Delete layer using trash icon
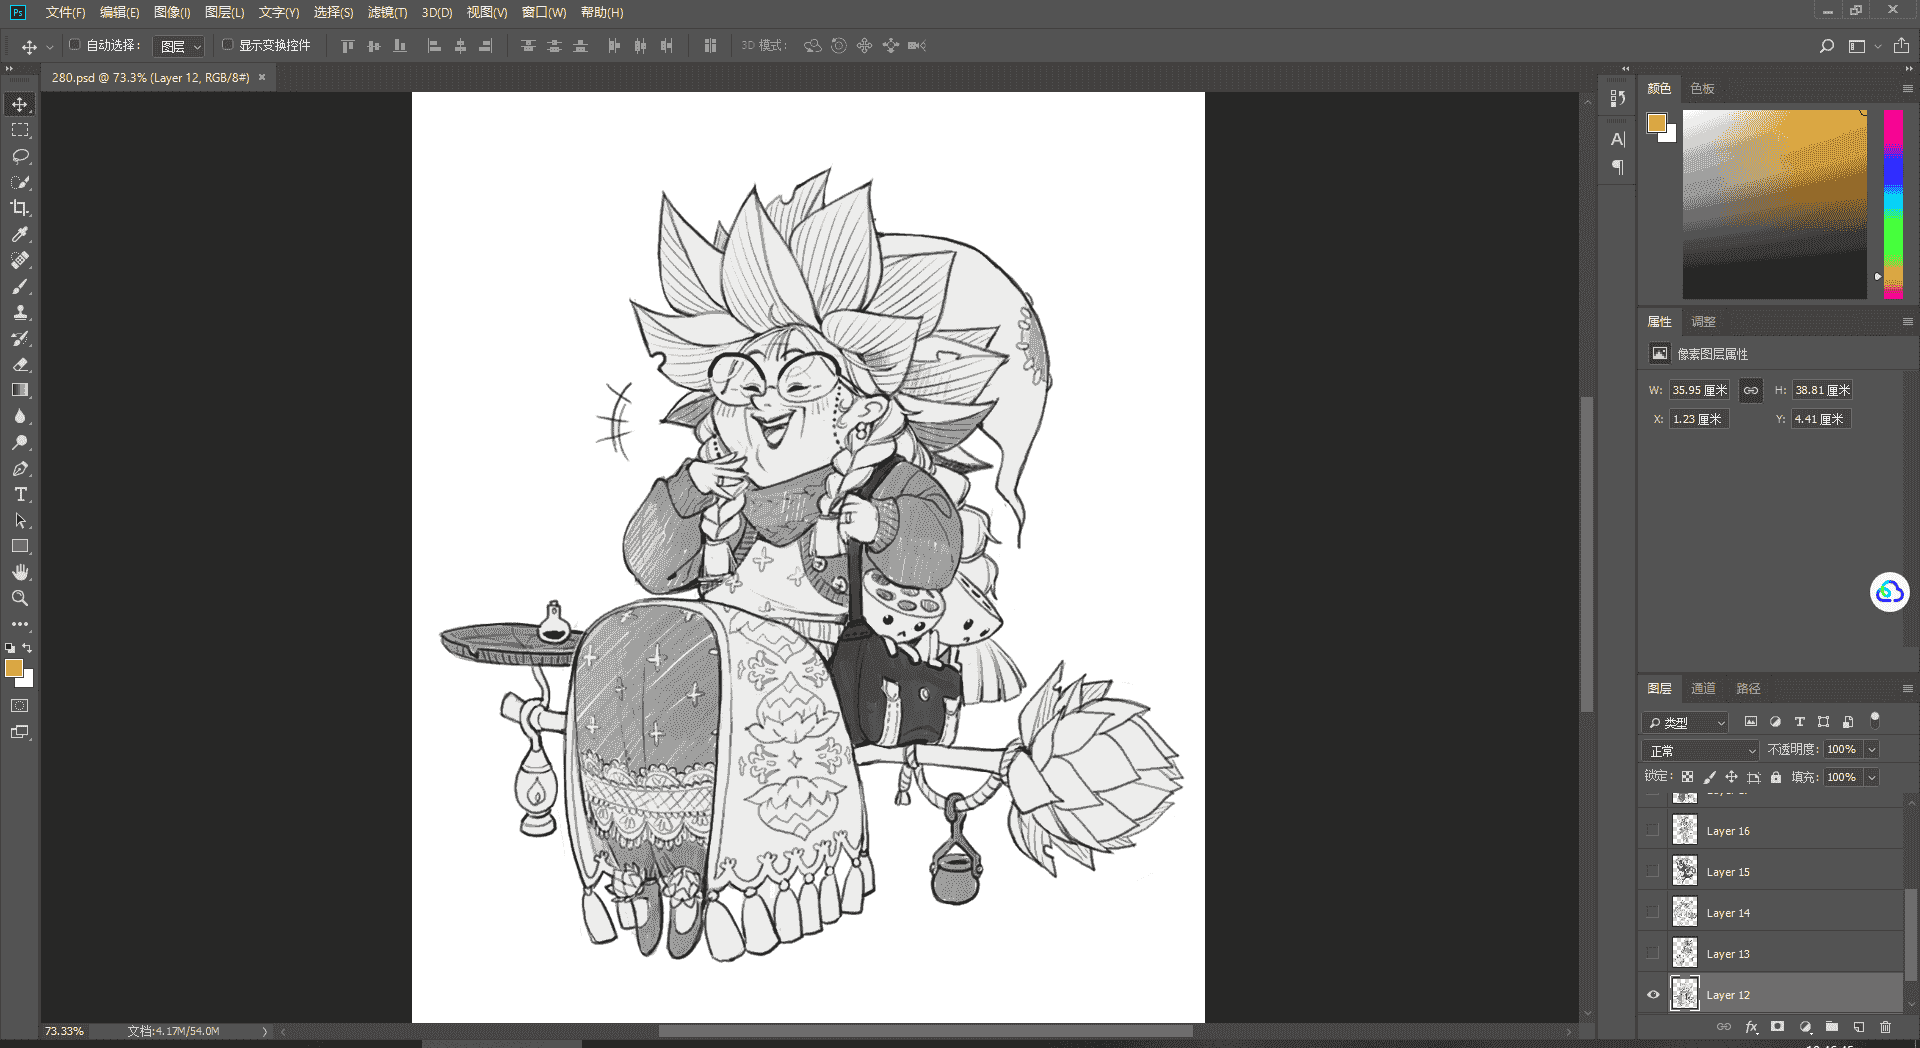Image resolution: width=1920 pixels, height=1048 pixels. [1885, 1027]
